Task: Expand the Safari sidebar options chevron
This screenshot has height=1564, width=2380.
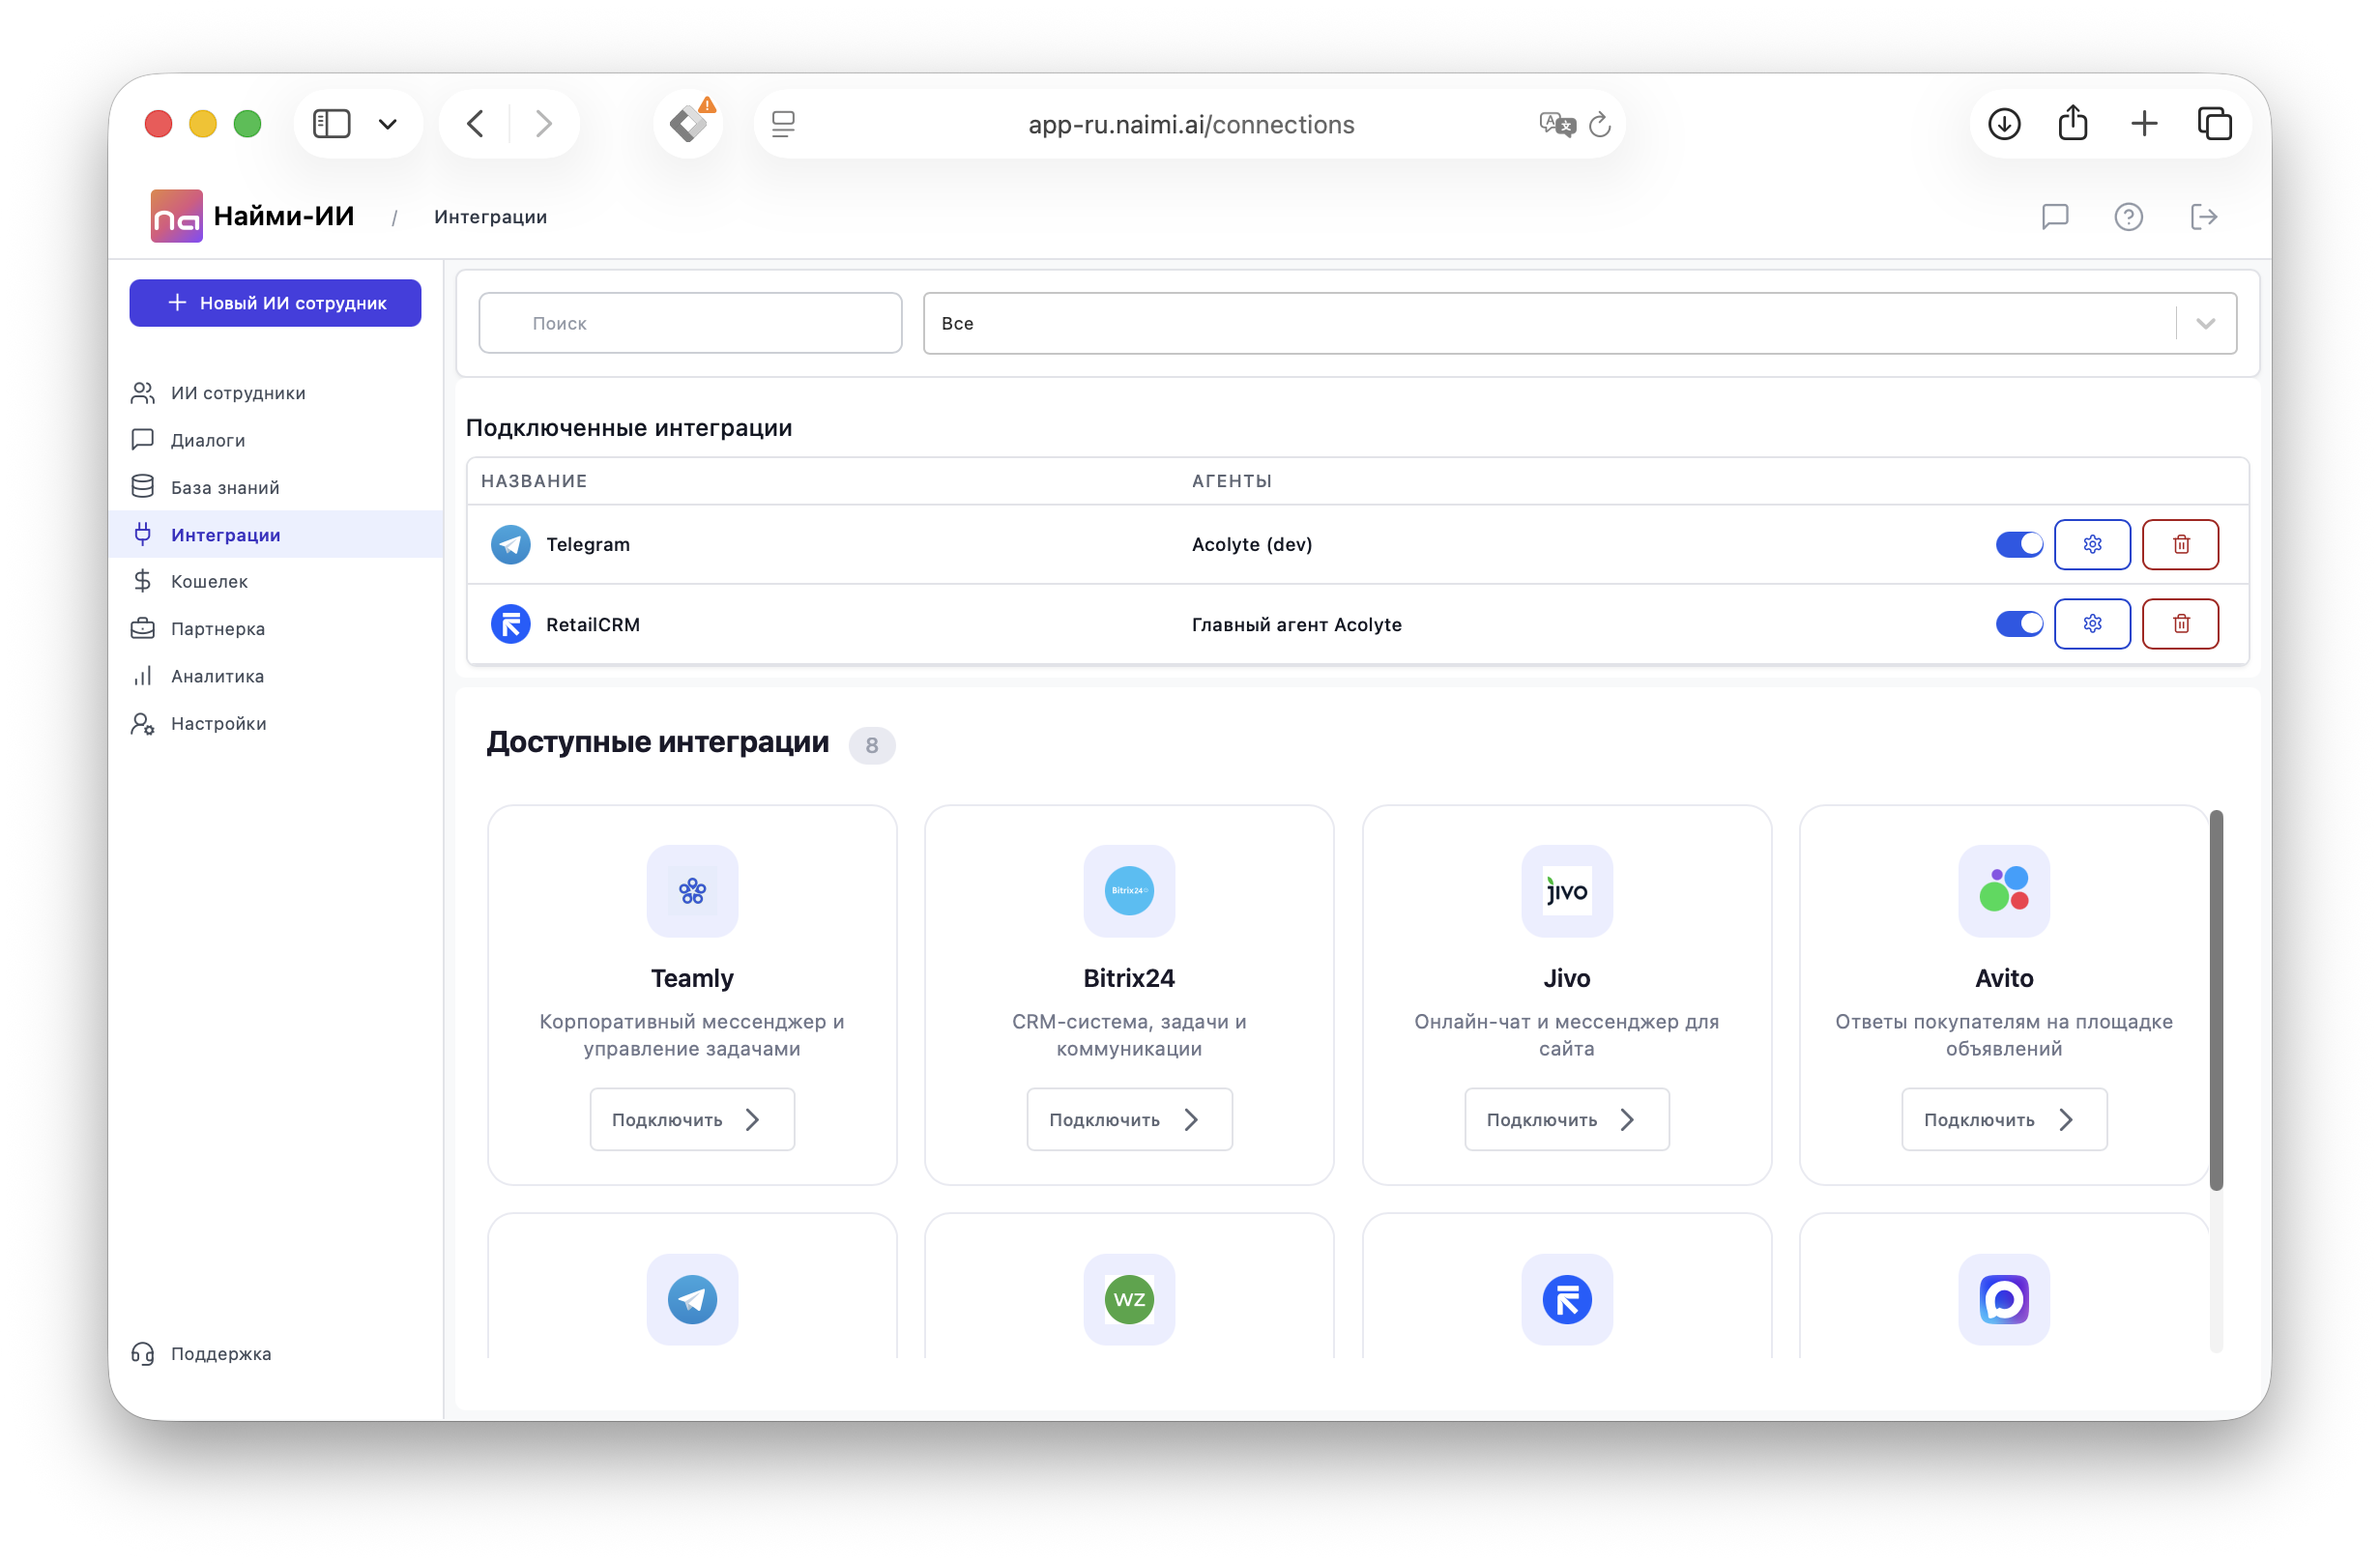Action: 388,124
